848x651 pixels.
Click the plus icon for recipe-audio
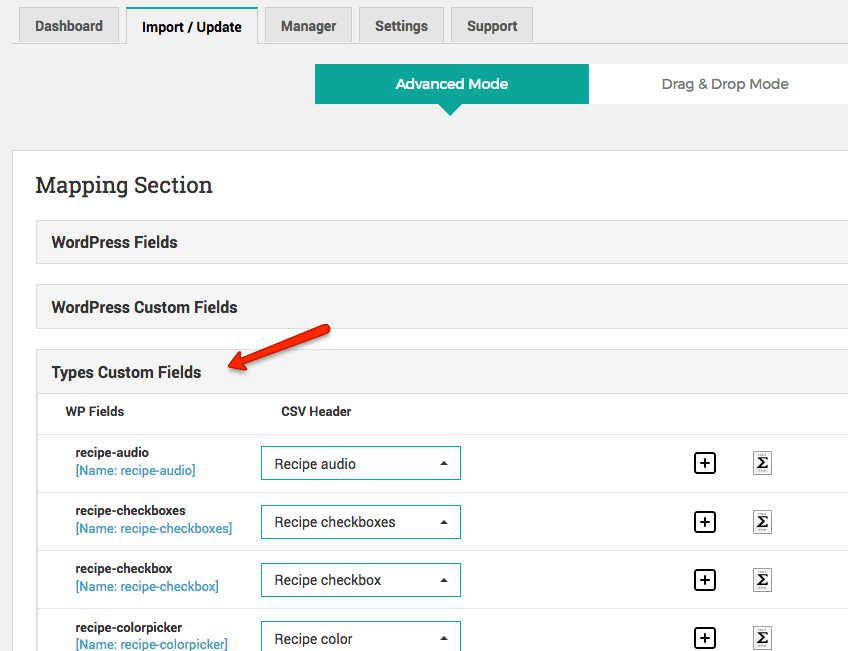(x=705, y=463)
